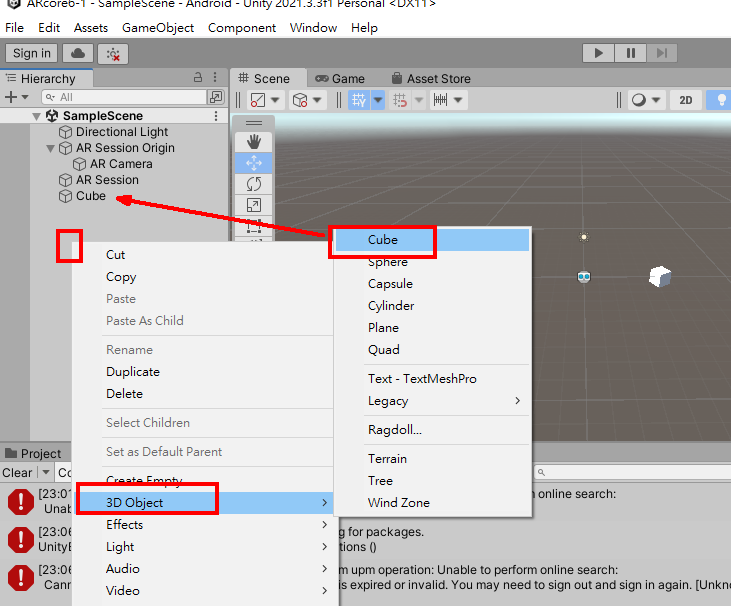Image resolution: width=731 pixels, height=606 pixels.
Task: Select the Rotate tool
Action: click(x=254, y=184)
